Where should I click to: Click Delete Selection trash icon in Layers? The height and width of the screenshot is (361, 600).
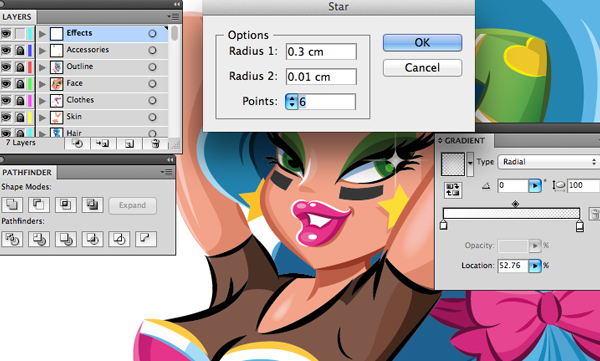click(155, 144)
